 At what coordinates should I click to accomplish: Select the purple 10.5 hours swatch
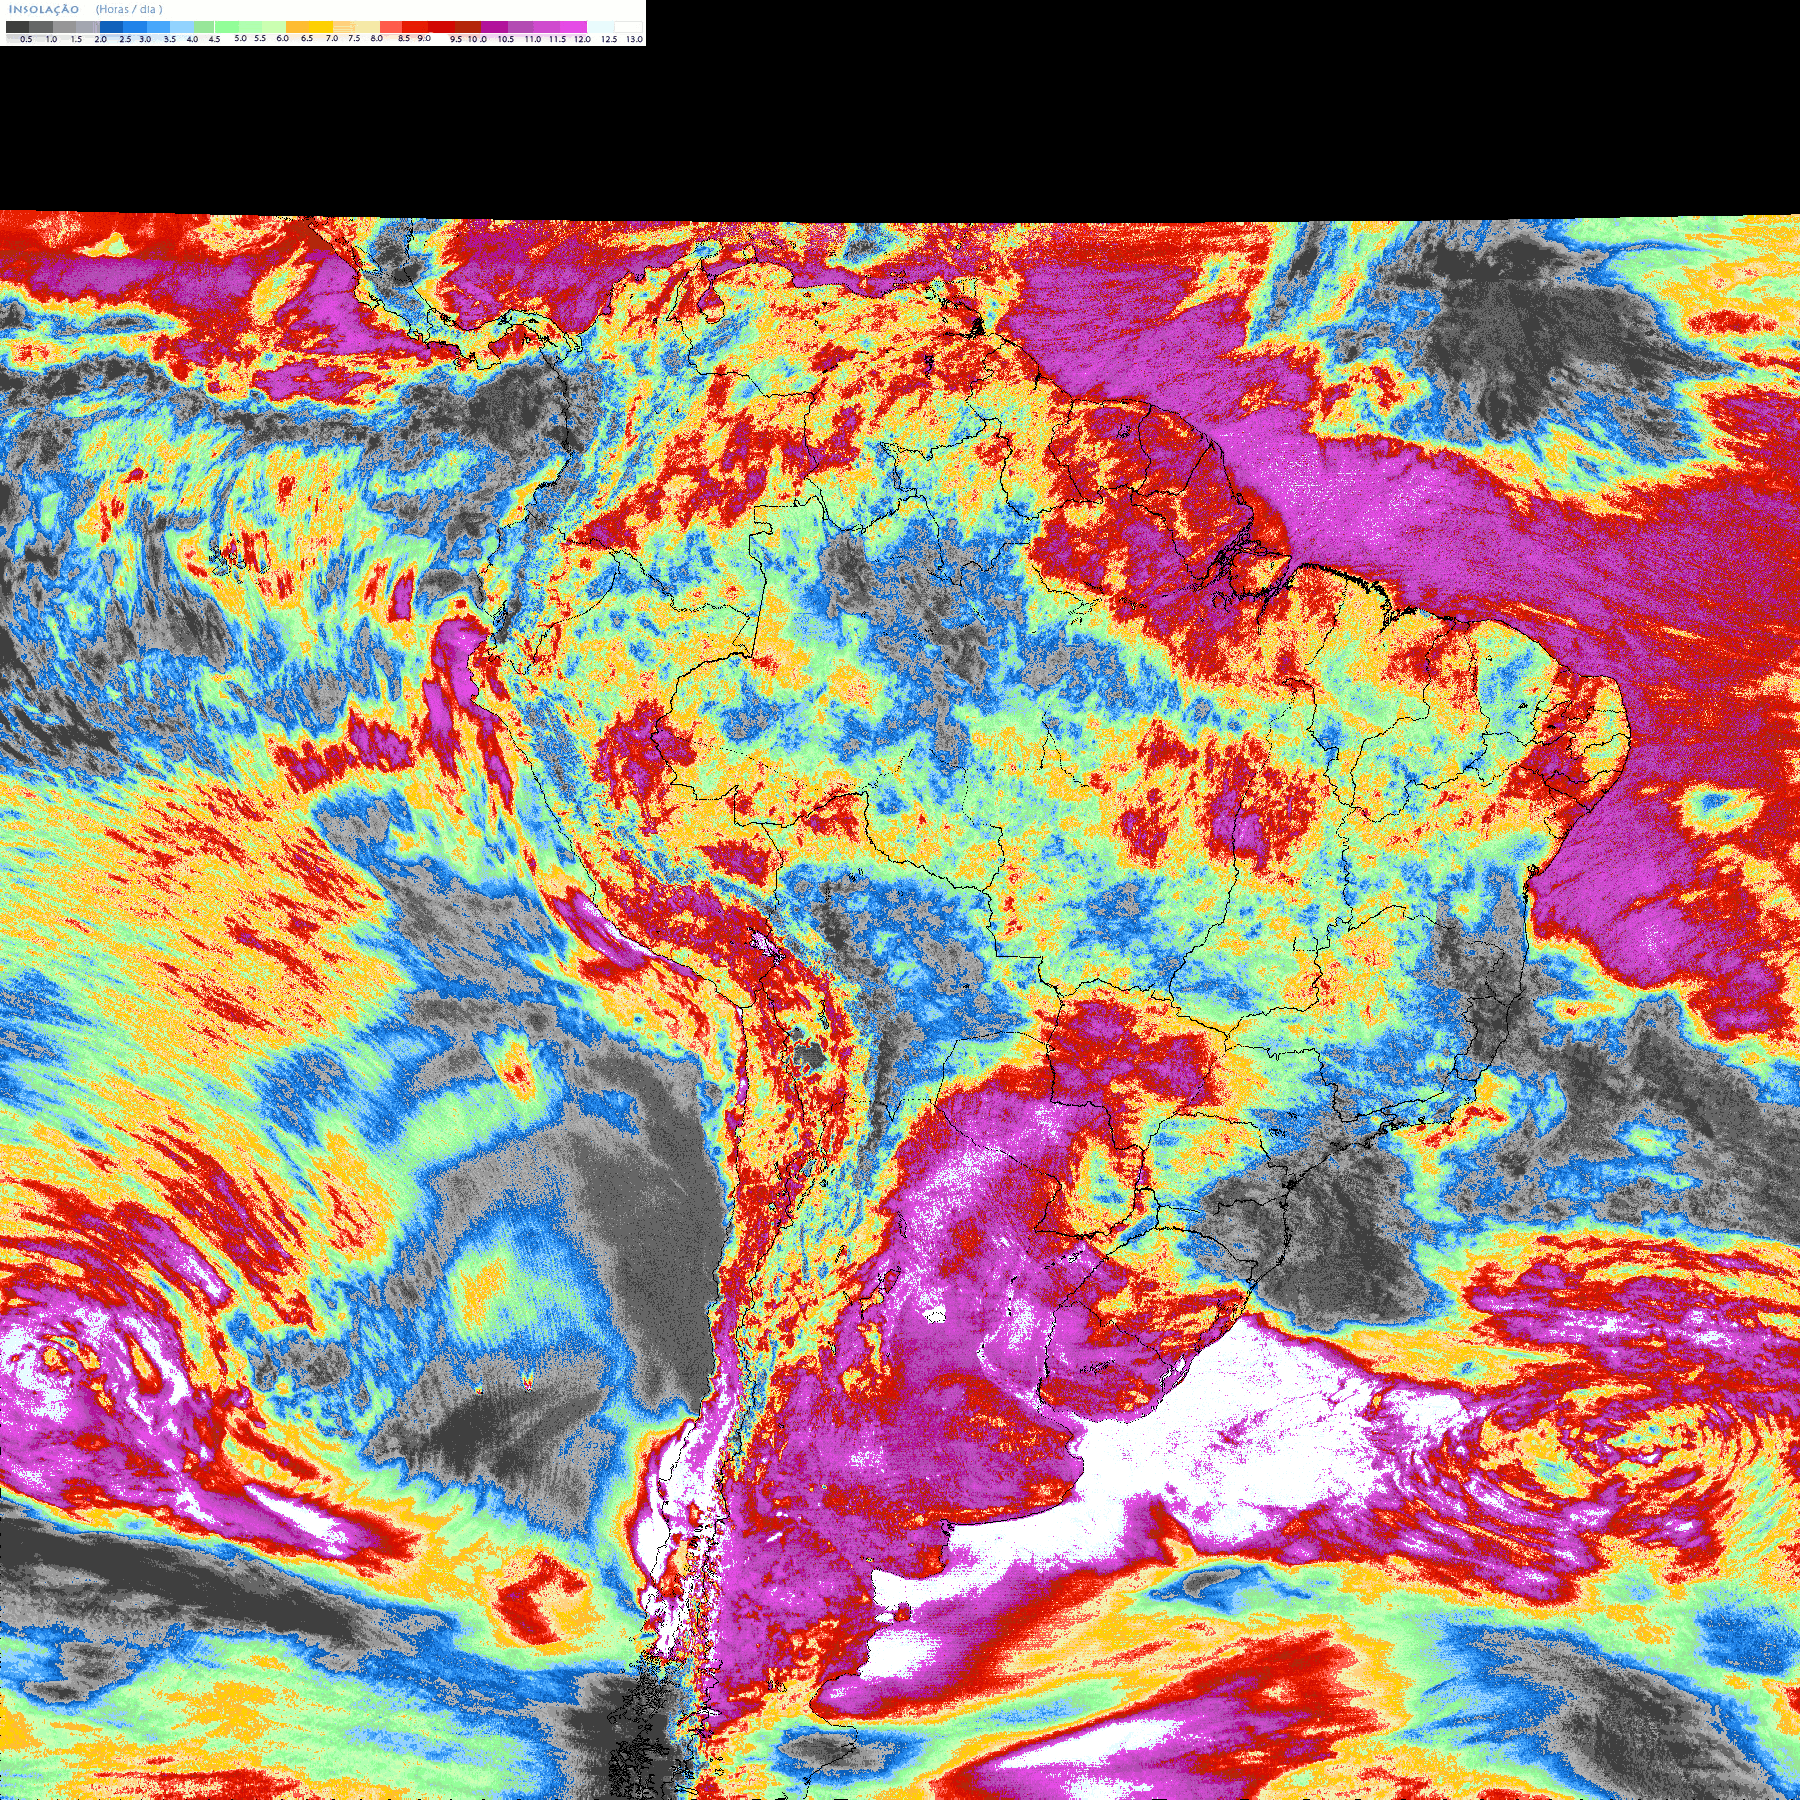click(x=494, y=27)
